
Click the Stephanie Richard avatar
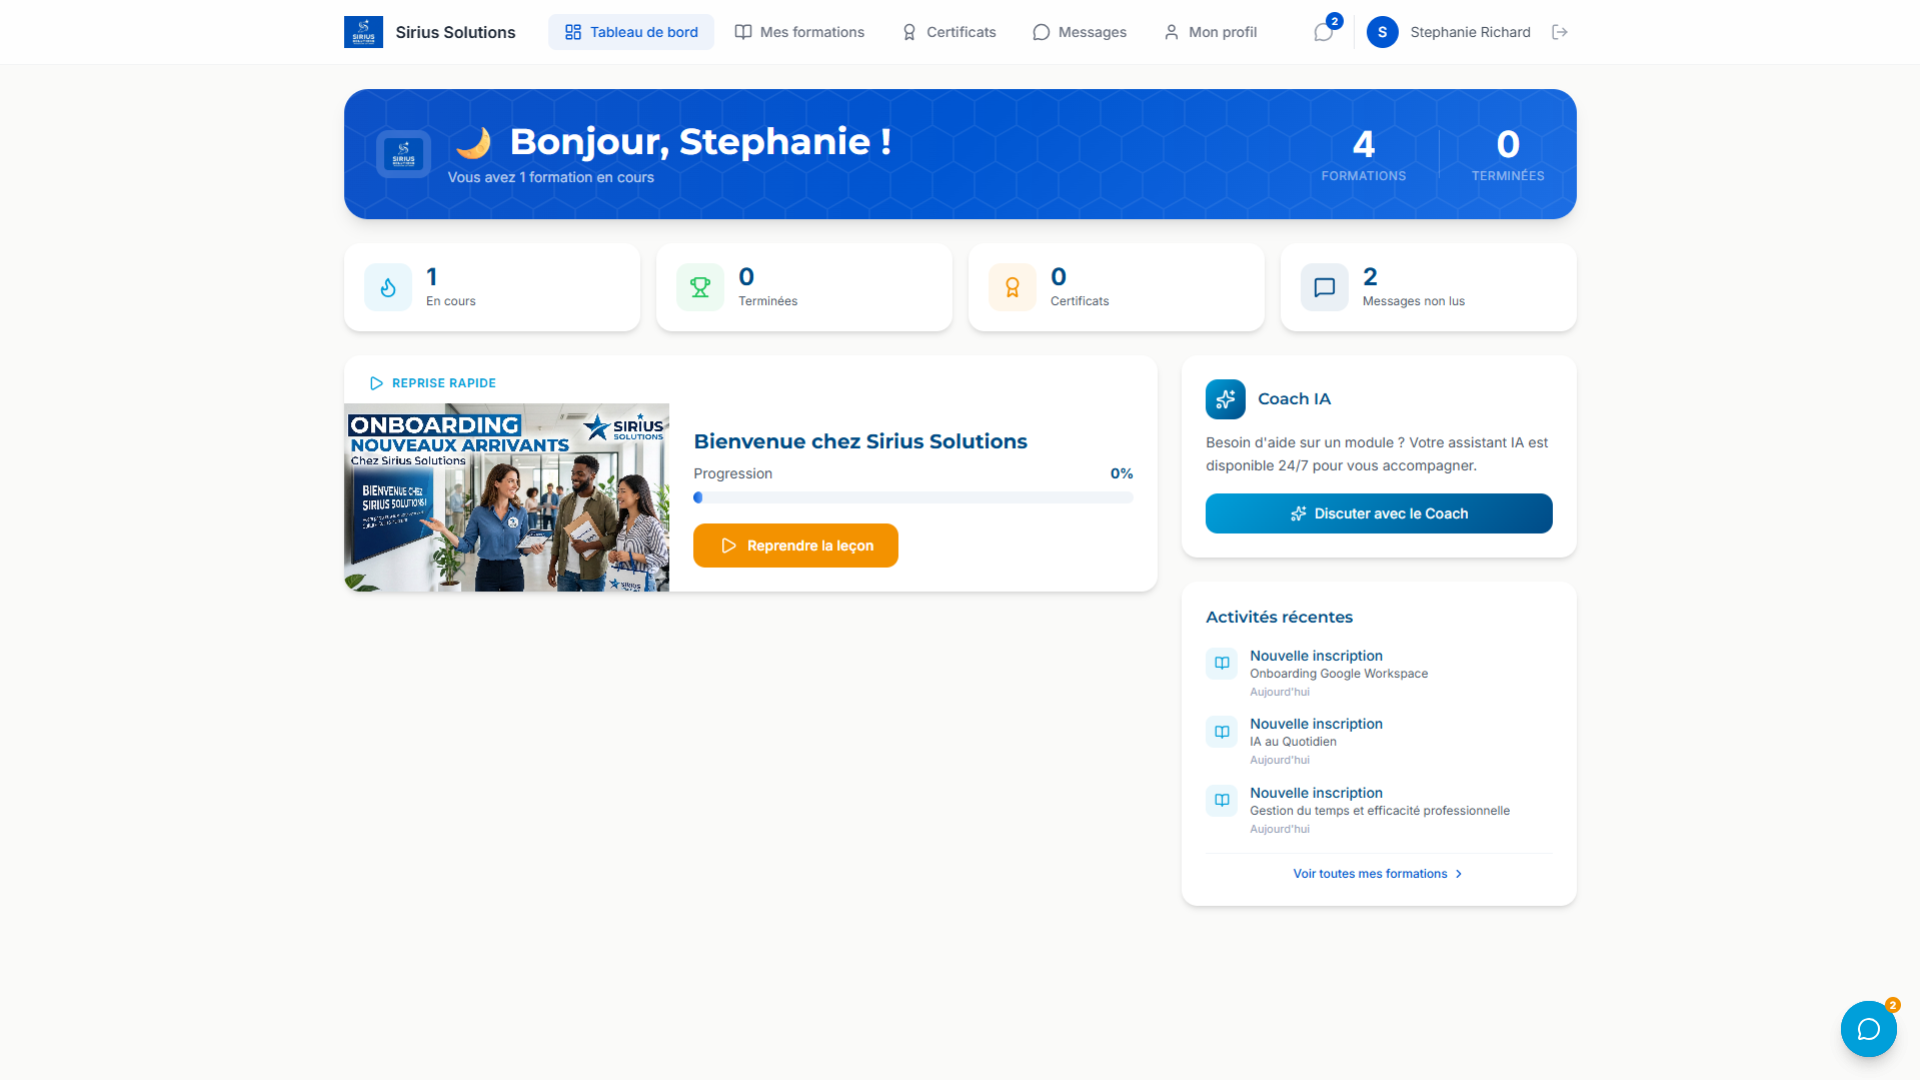1382,32
